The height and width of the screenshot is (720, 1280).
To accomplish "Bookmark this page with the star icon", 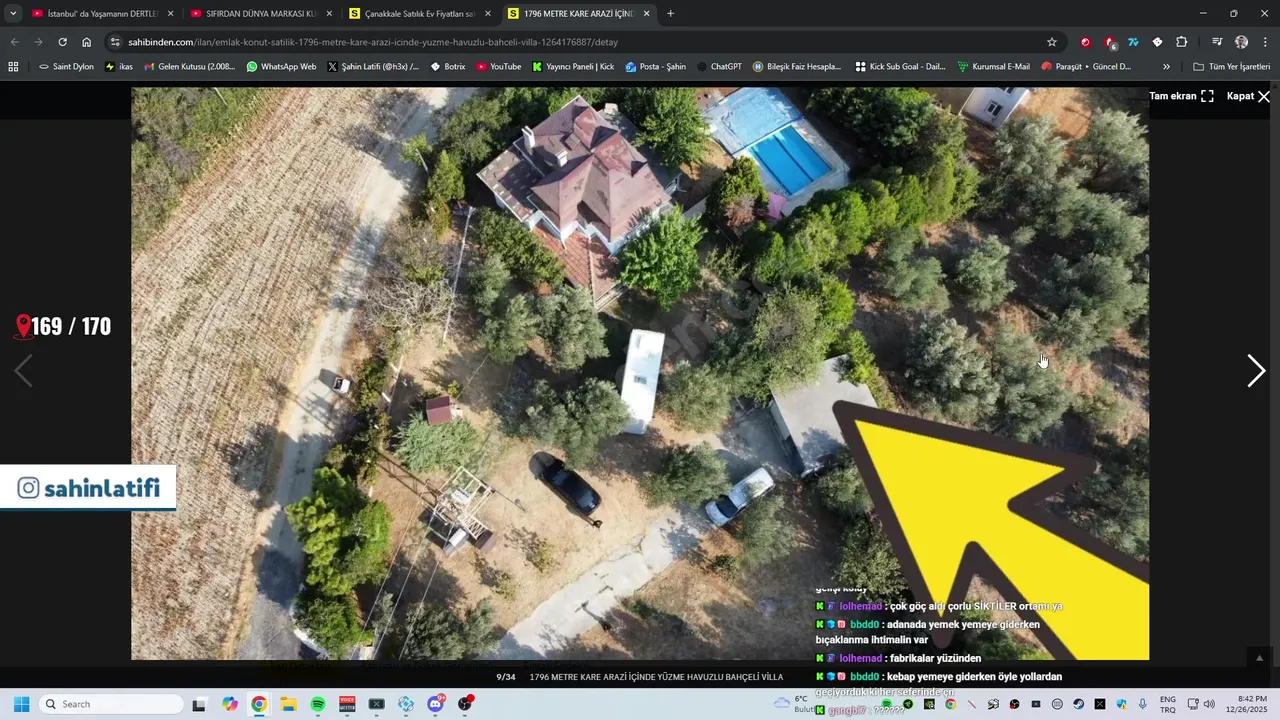I will coord(1052,42).
